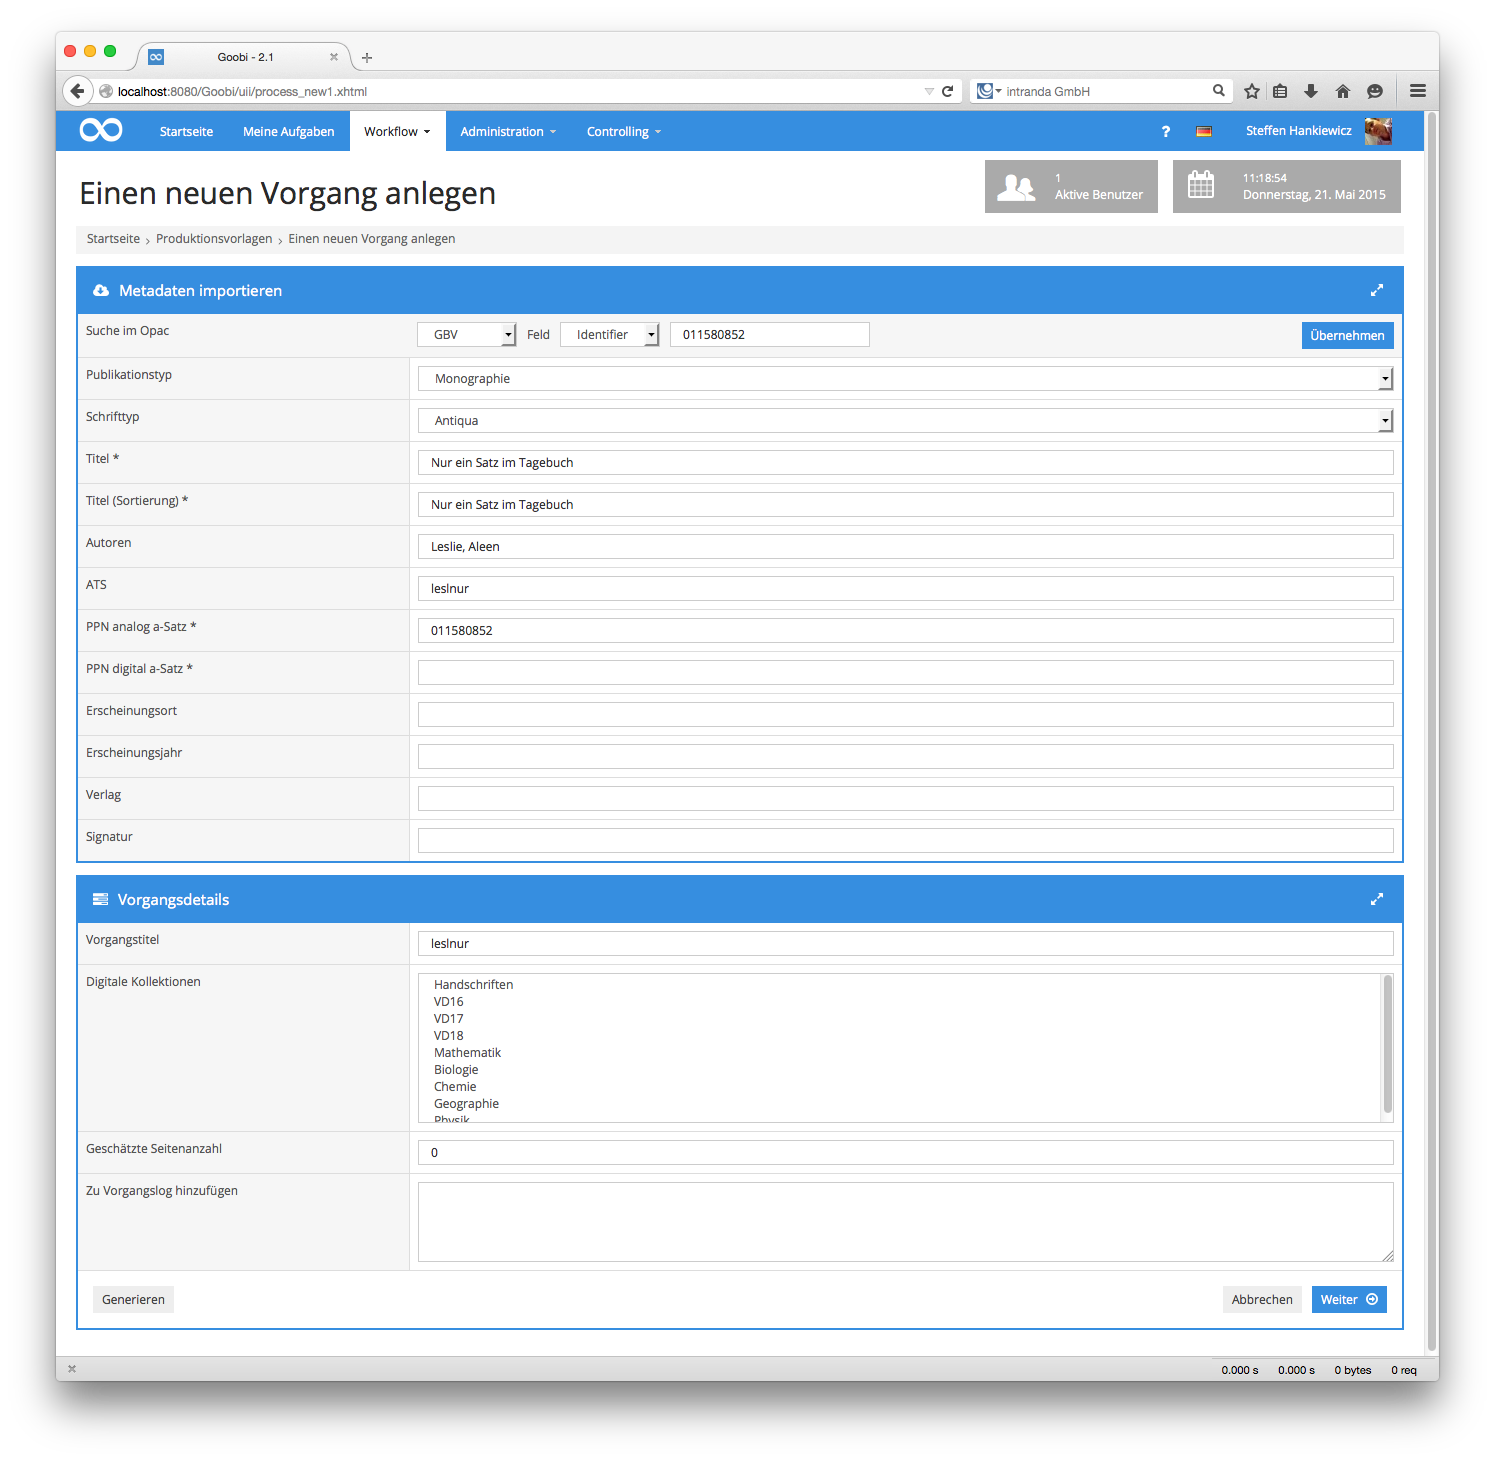Click the Titel input field
Viewport: 1495px width, 1461px height.
[905, 463]
